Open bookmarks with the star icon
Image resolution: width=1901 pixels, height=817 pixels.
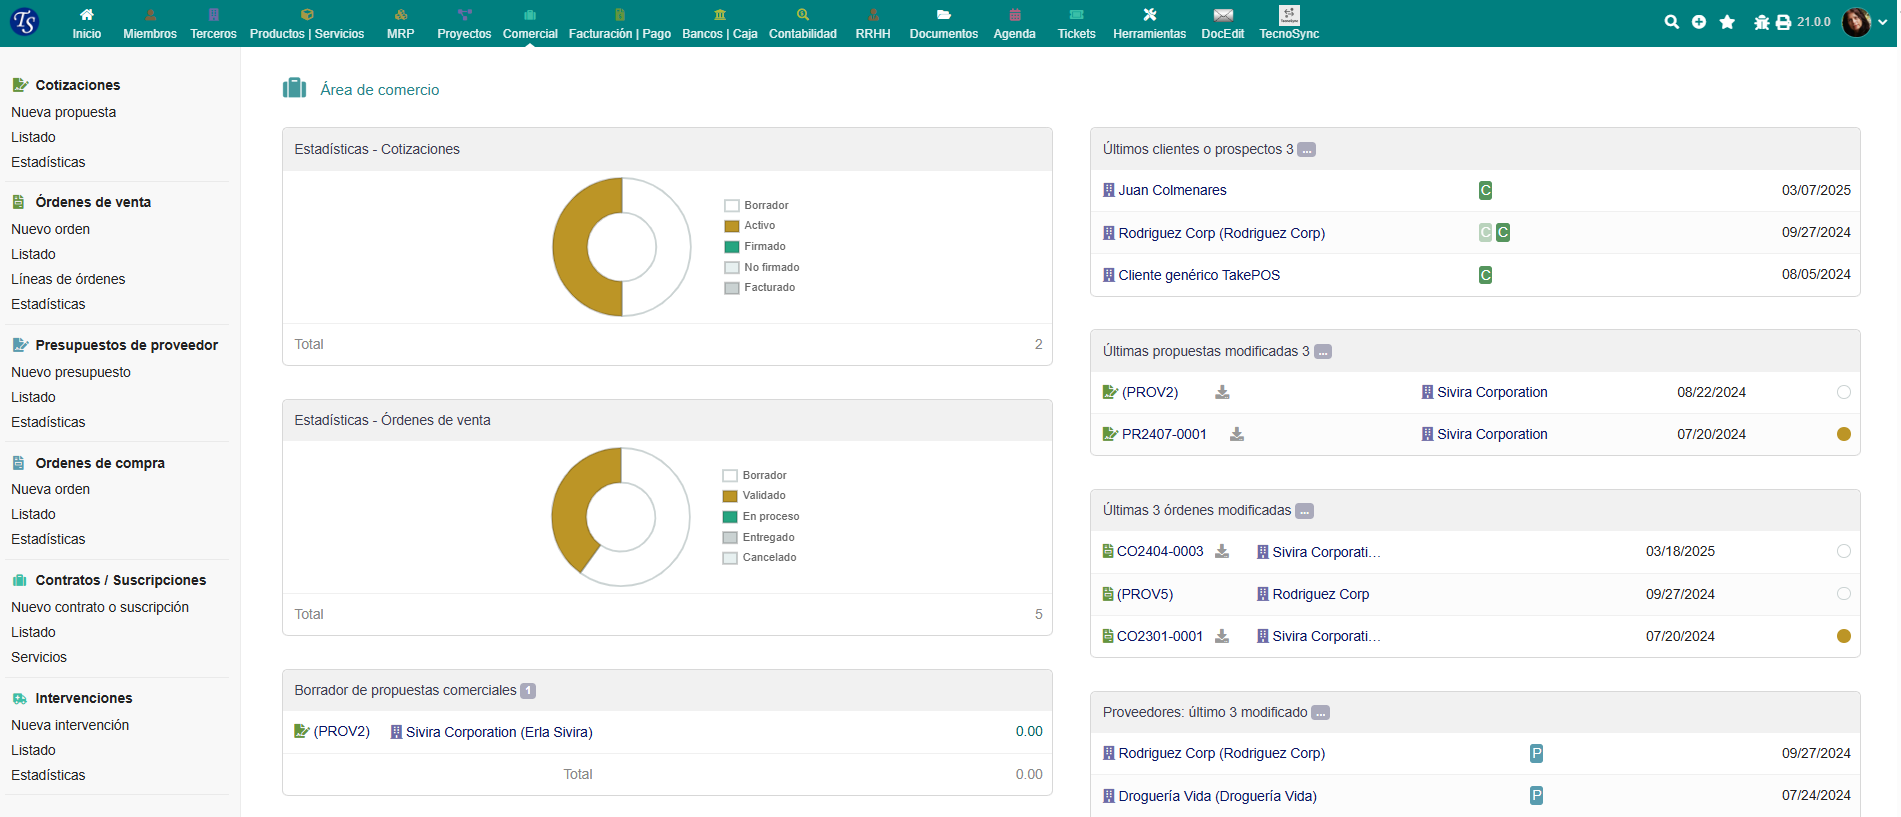click(1727, 22)
